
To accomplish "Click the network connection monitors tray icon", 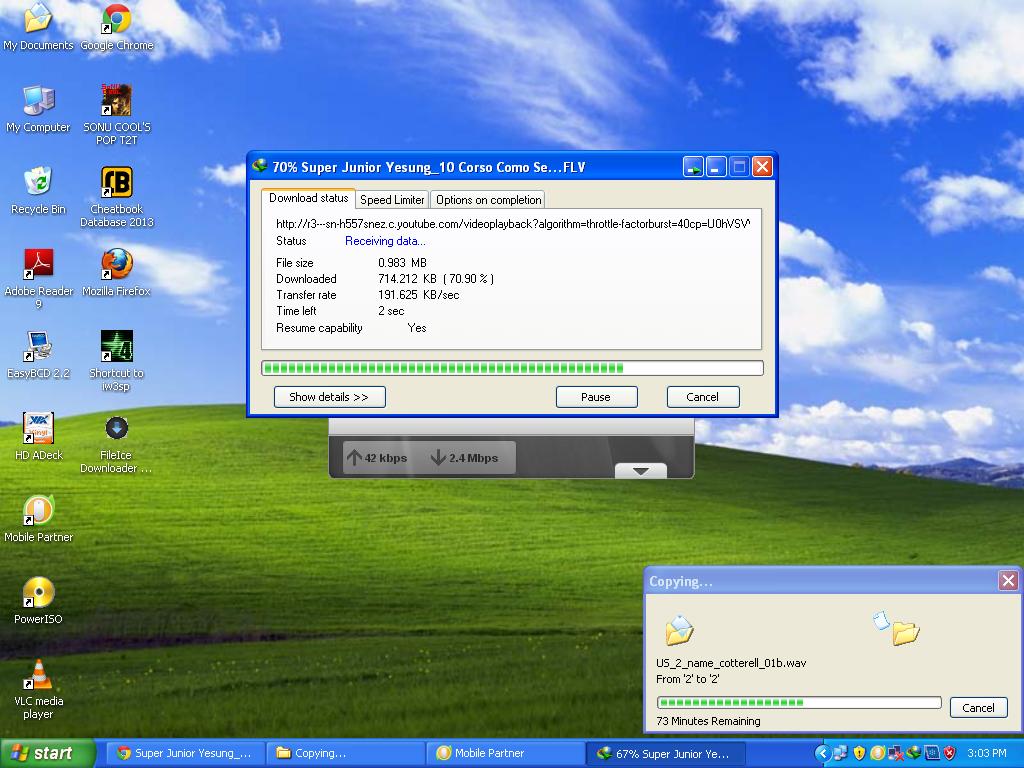I will (x=840, y=753).
